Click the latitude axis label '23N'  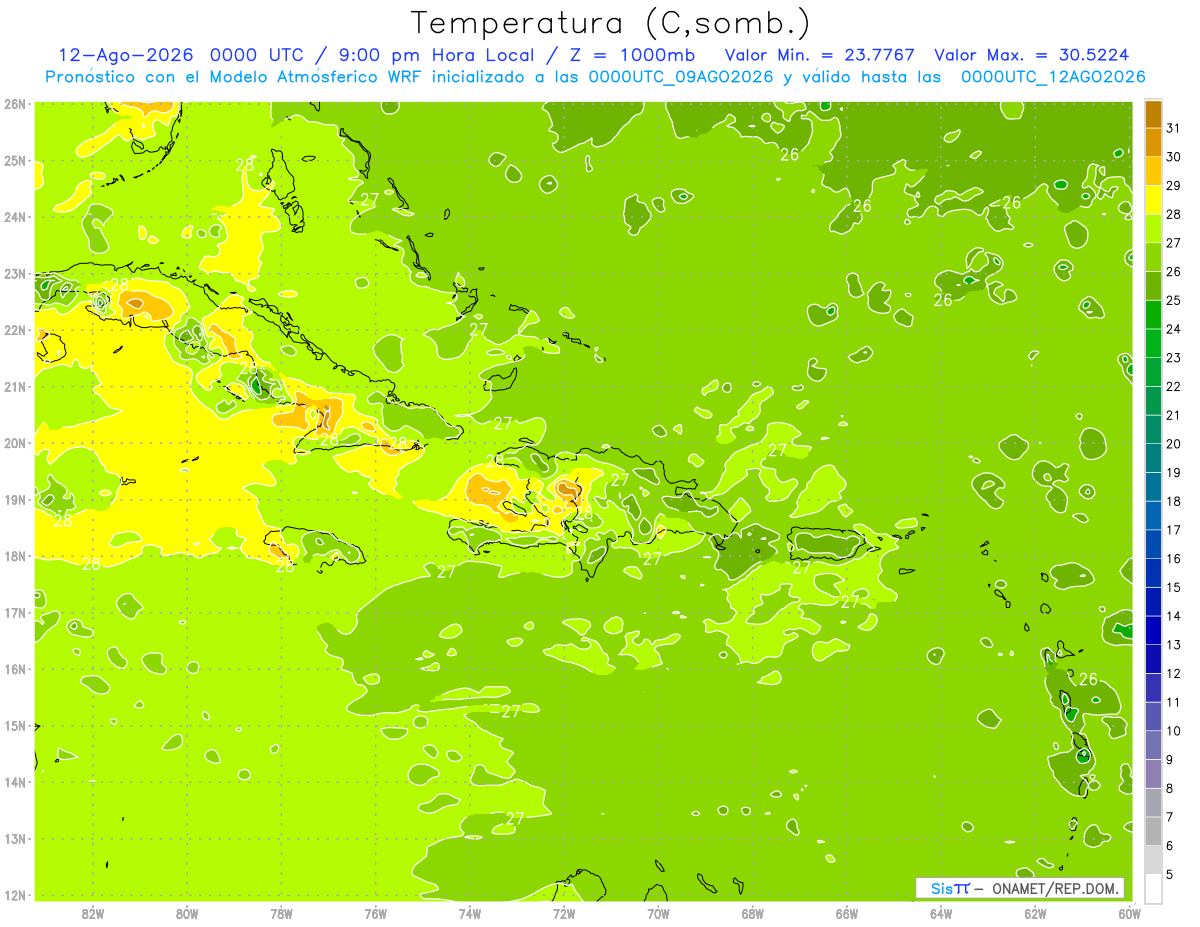click(14, 274)
